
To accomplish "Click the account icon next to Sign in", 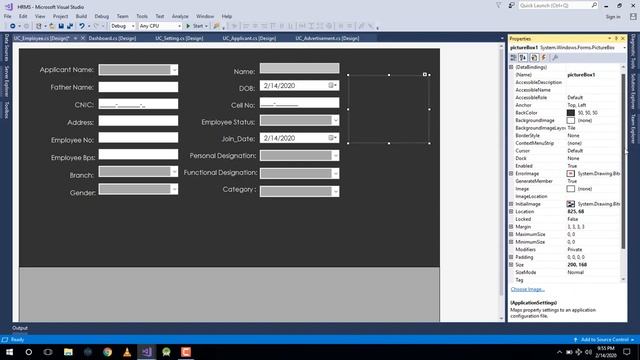I will click(x=633, y=16).
